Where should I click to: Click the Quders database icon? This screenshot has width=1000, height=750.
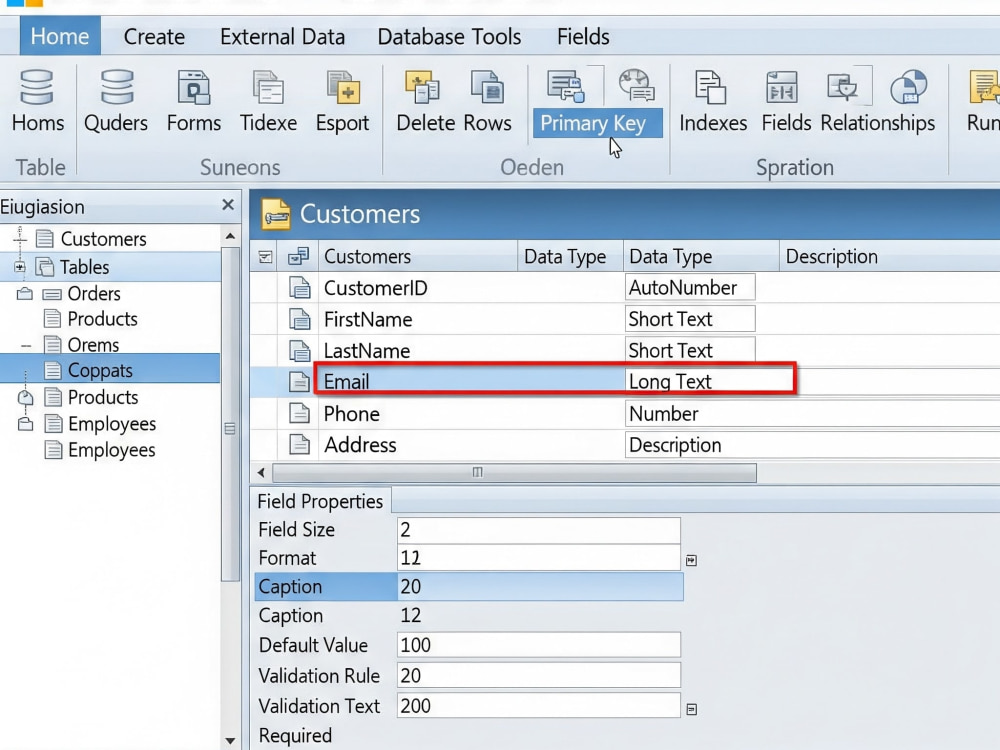[117, 87]
